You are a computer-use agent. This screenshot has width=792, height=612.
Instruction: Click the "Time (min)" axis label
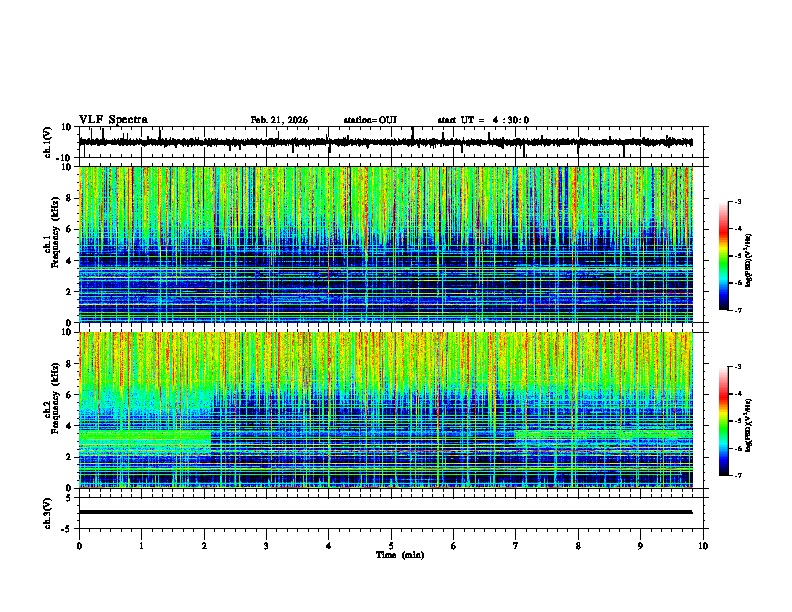point(400,555)
